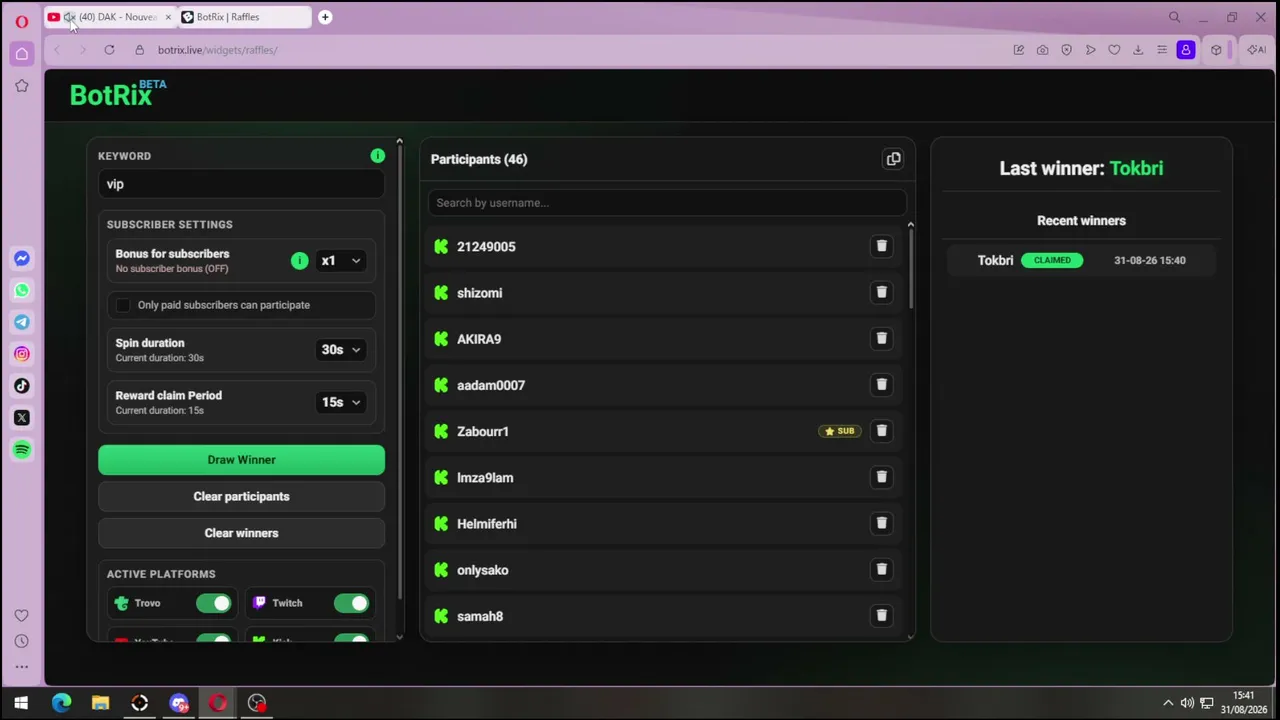Click Opera Easy Setup sliders icon

1162,50
